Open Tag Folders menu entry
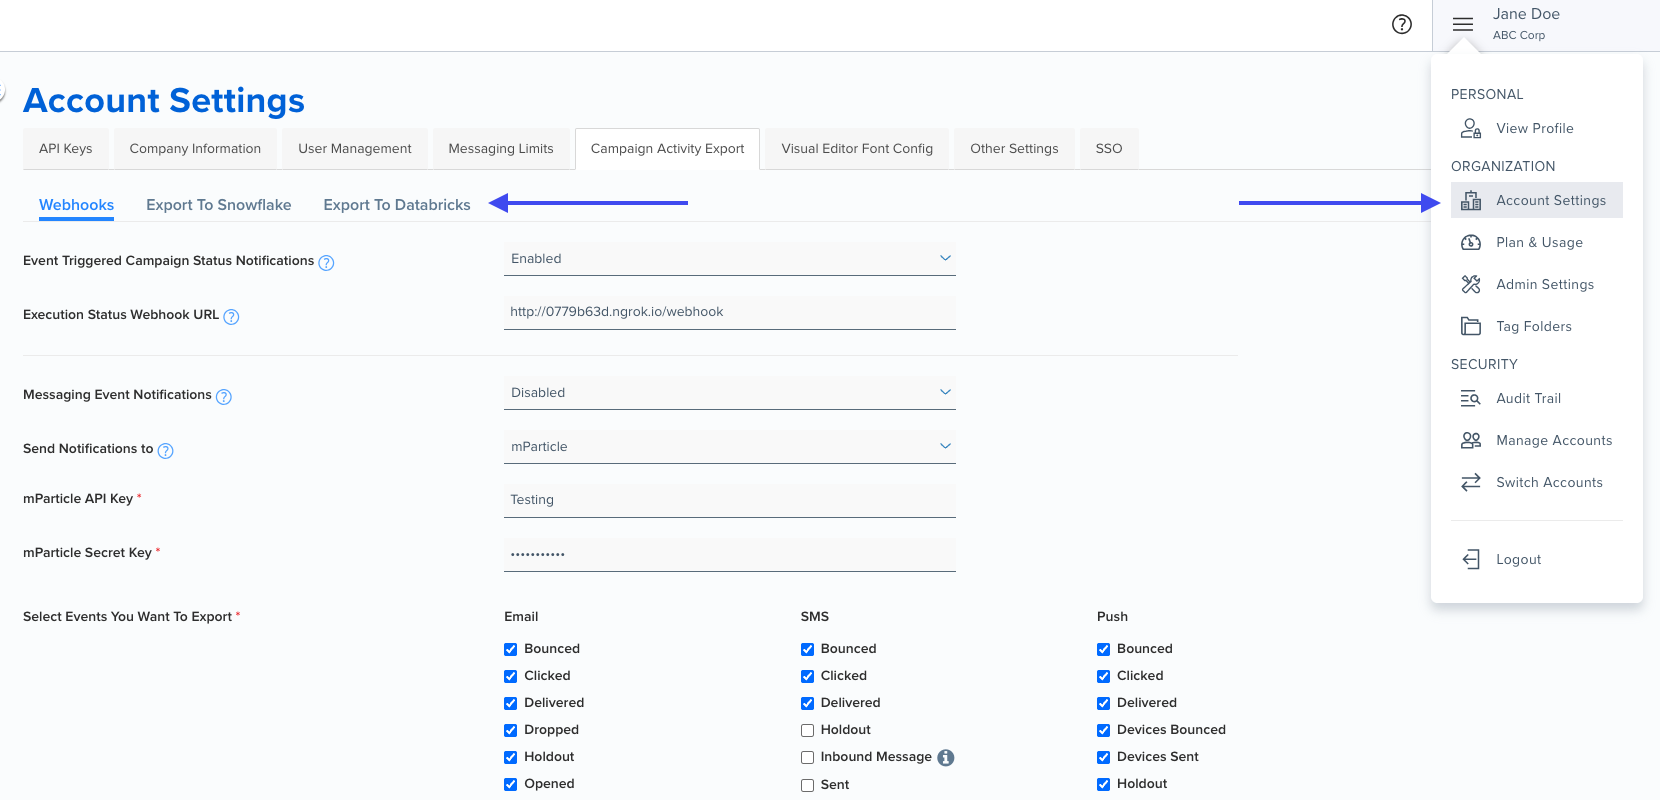This screenshot has height=800, width=1660. [1537, 326]
